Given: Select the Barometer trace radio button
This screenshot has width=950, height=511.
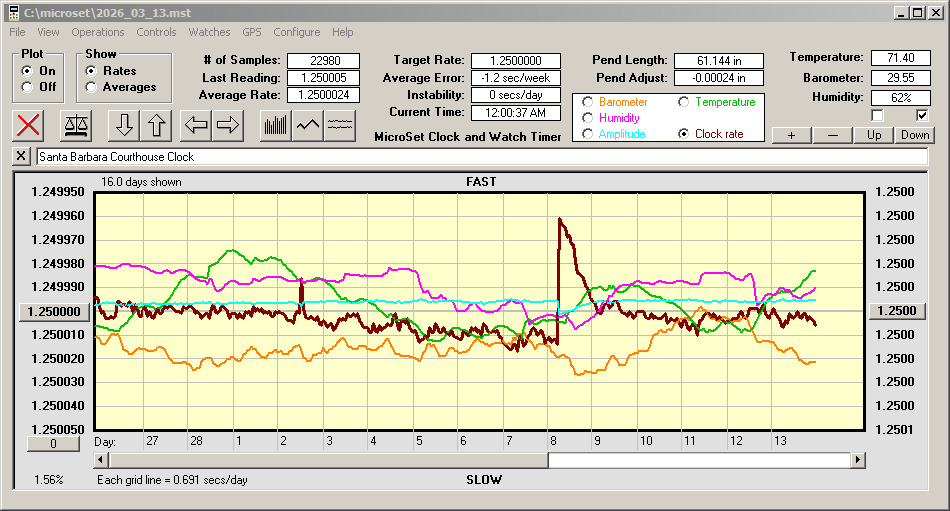Looking at the screenshot, I should (x=587, y=102).
